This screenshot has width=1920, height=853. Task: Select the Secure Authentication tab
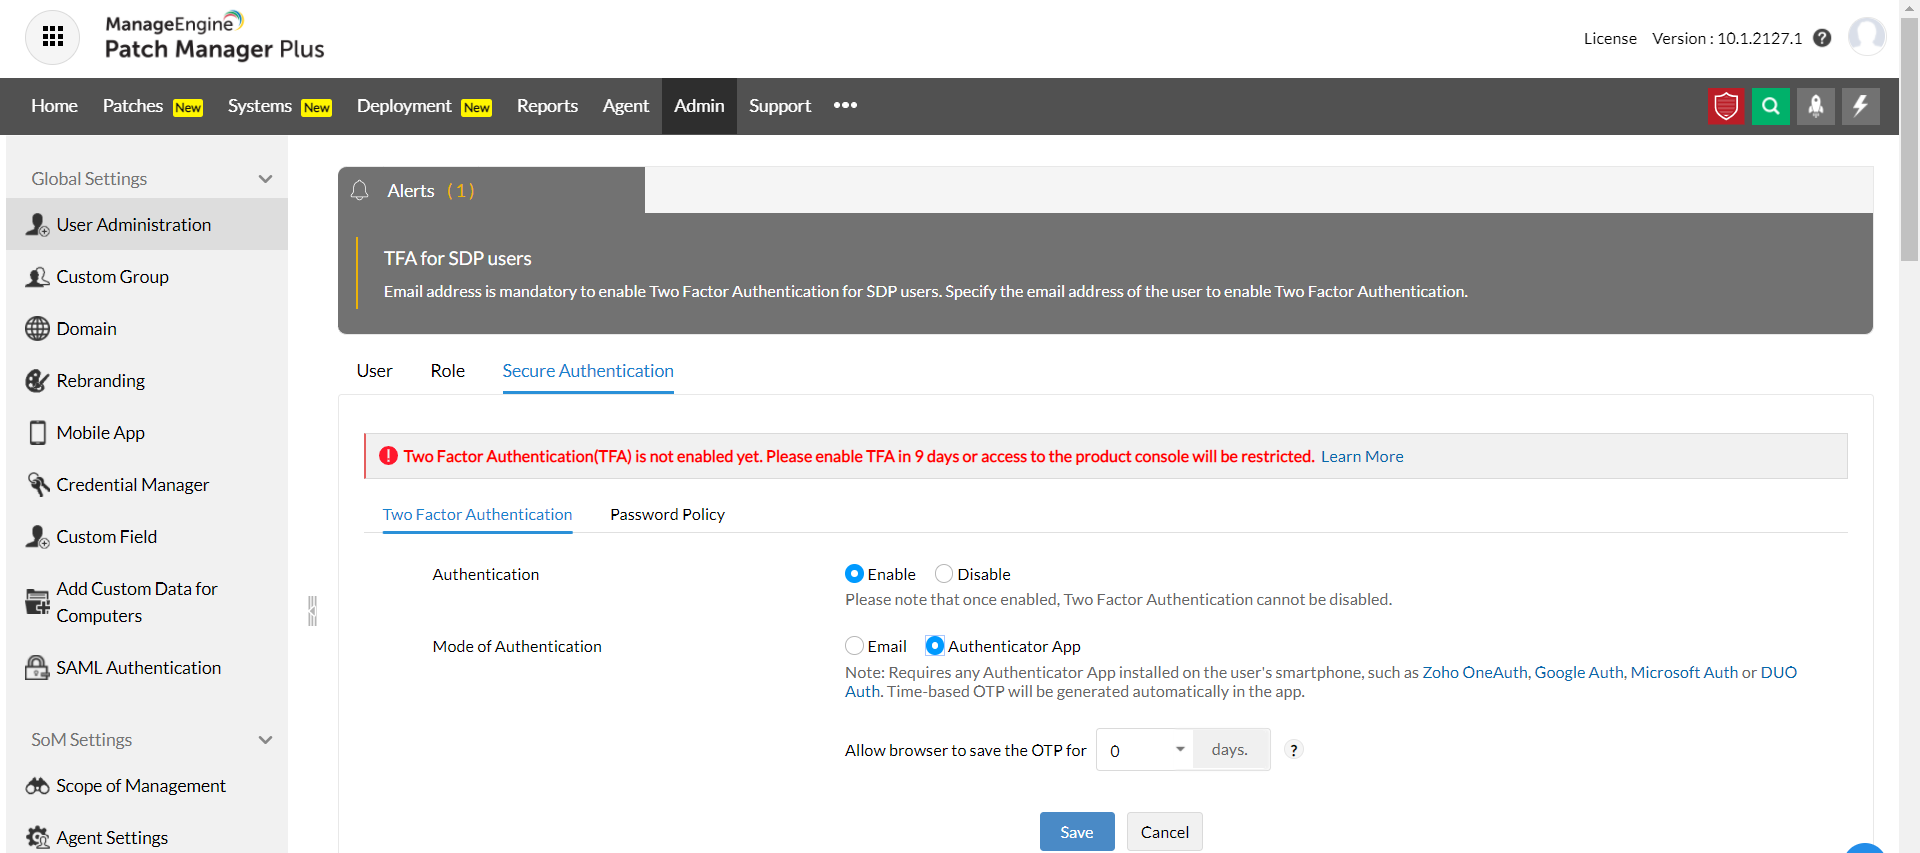(588, 371)
